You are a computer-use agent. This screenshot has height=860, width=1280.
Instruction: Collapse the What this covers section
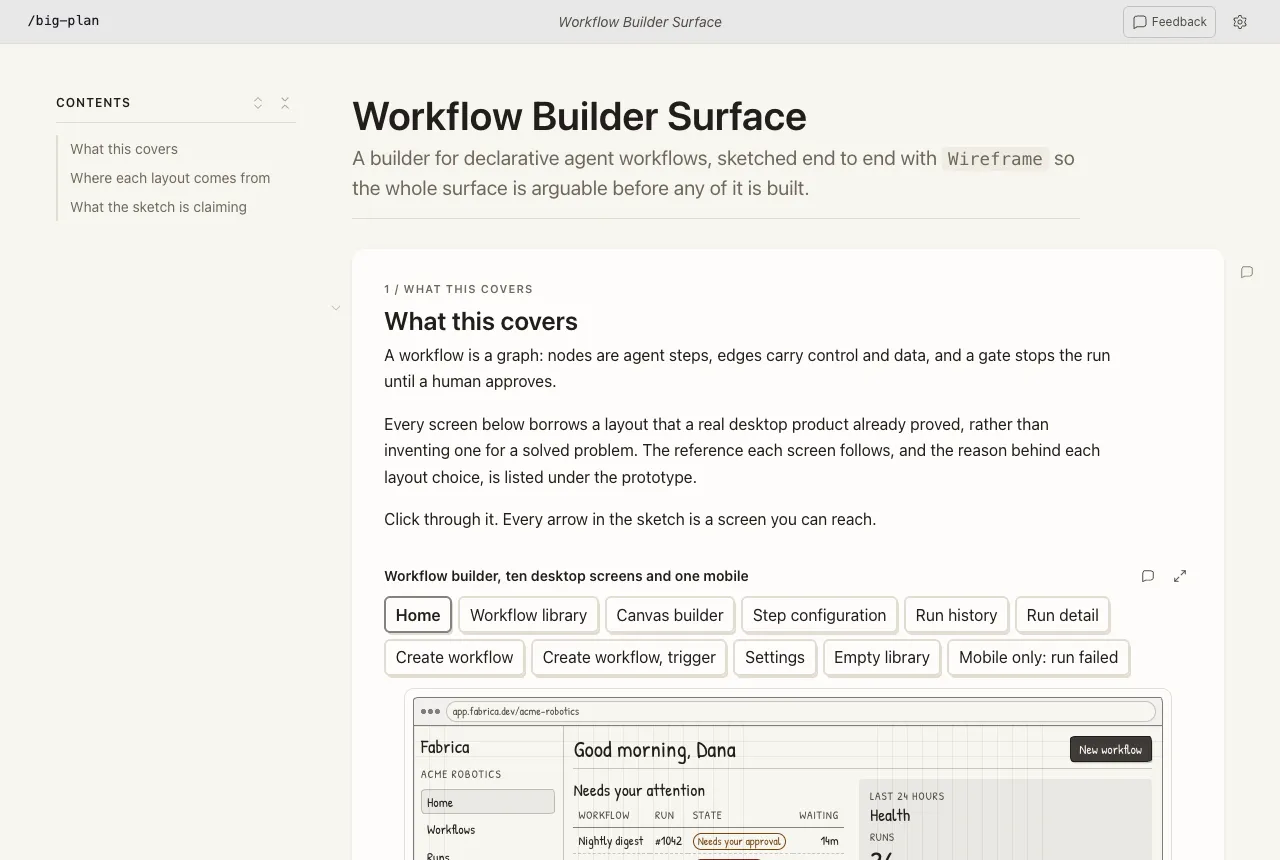pos(336,308)
